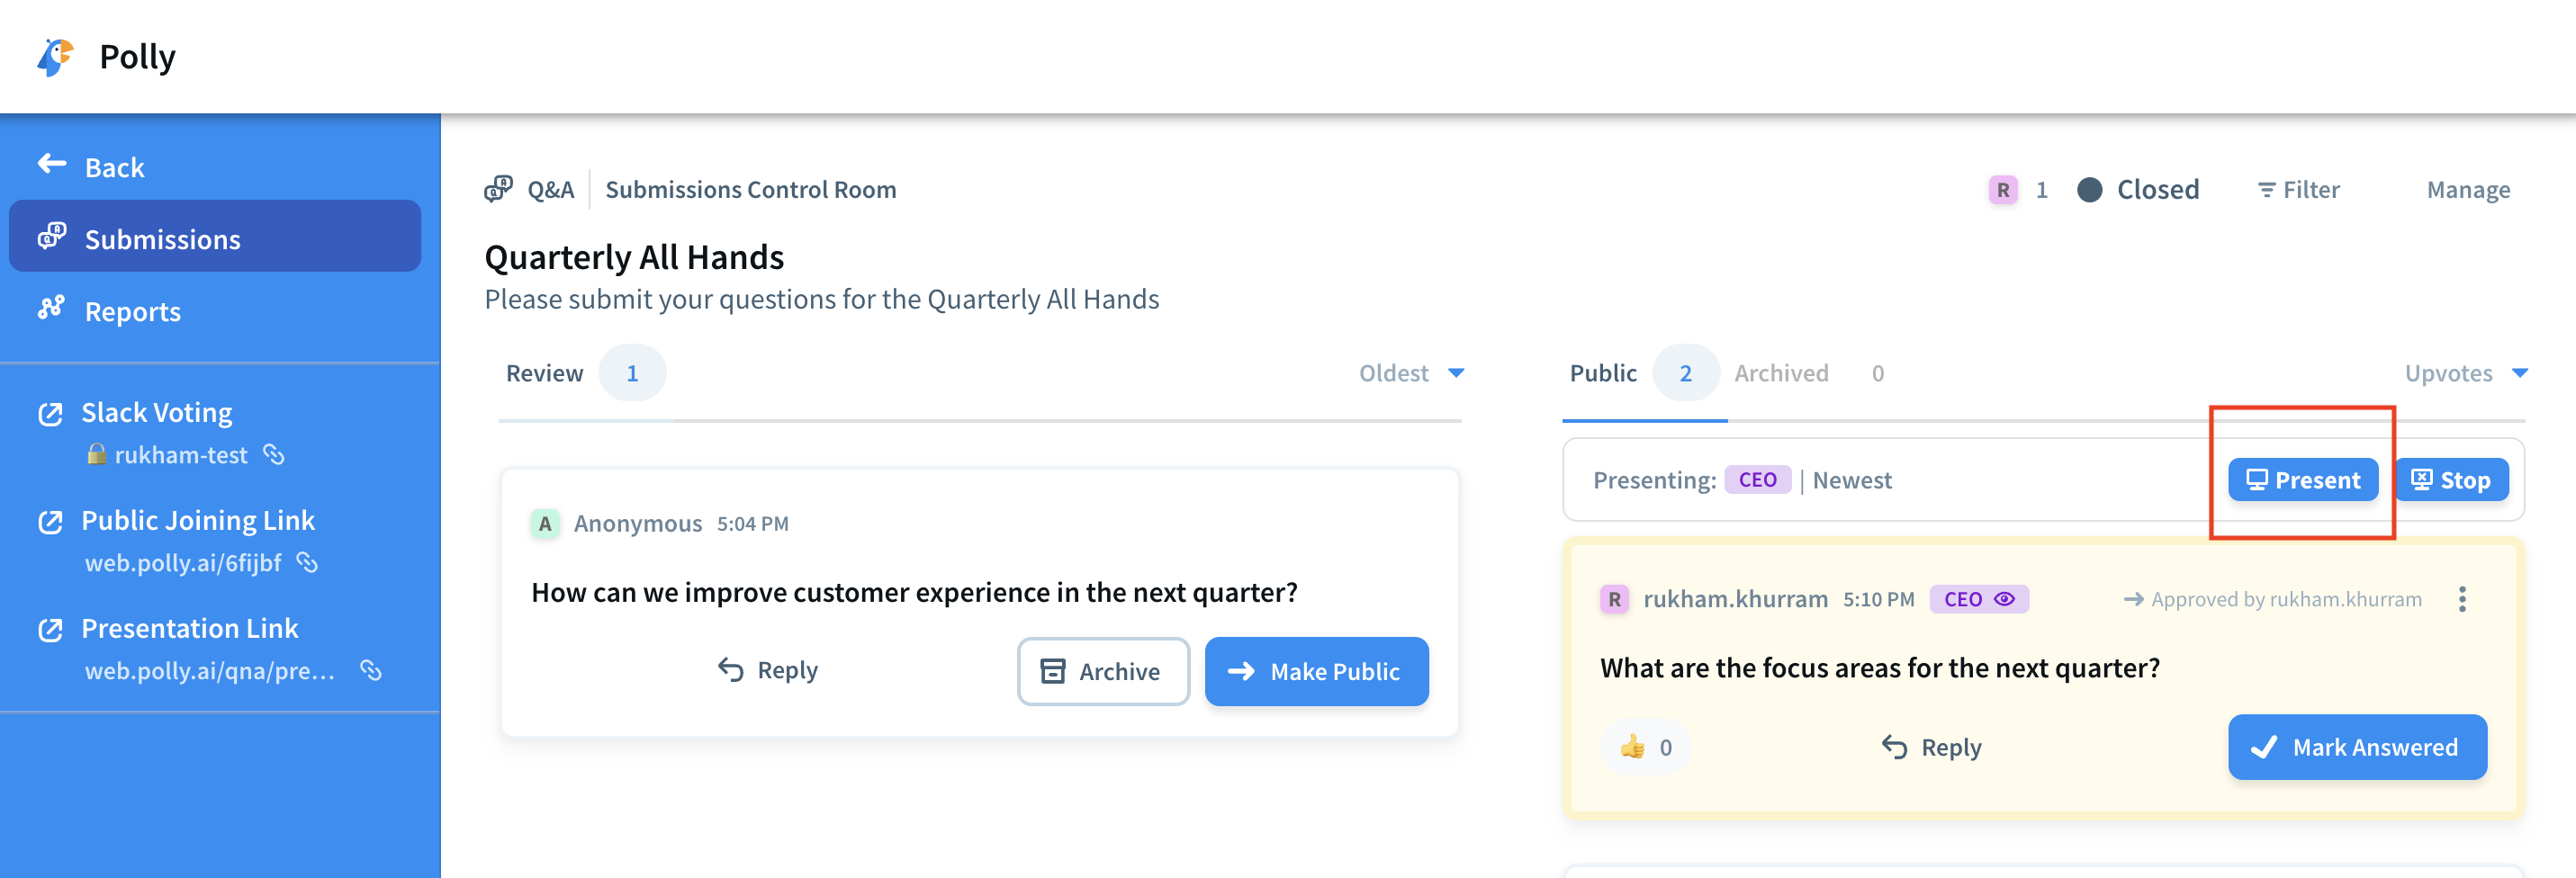Open Reports in the sidebar
The height and width of the screenshot is (878, 2576).
pos(133,311)
